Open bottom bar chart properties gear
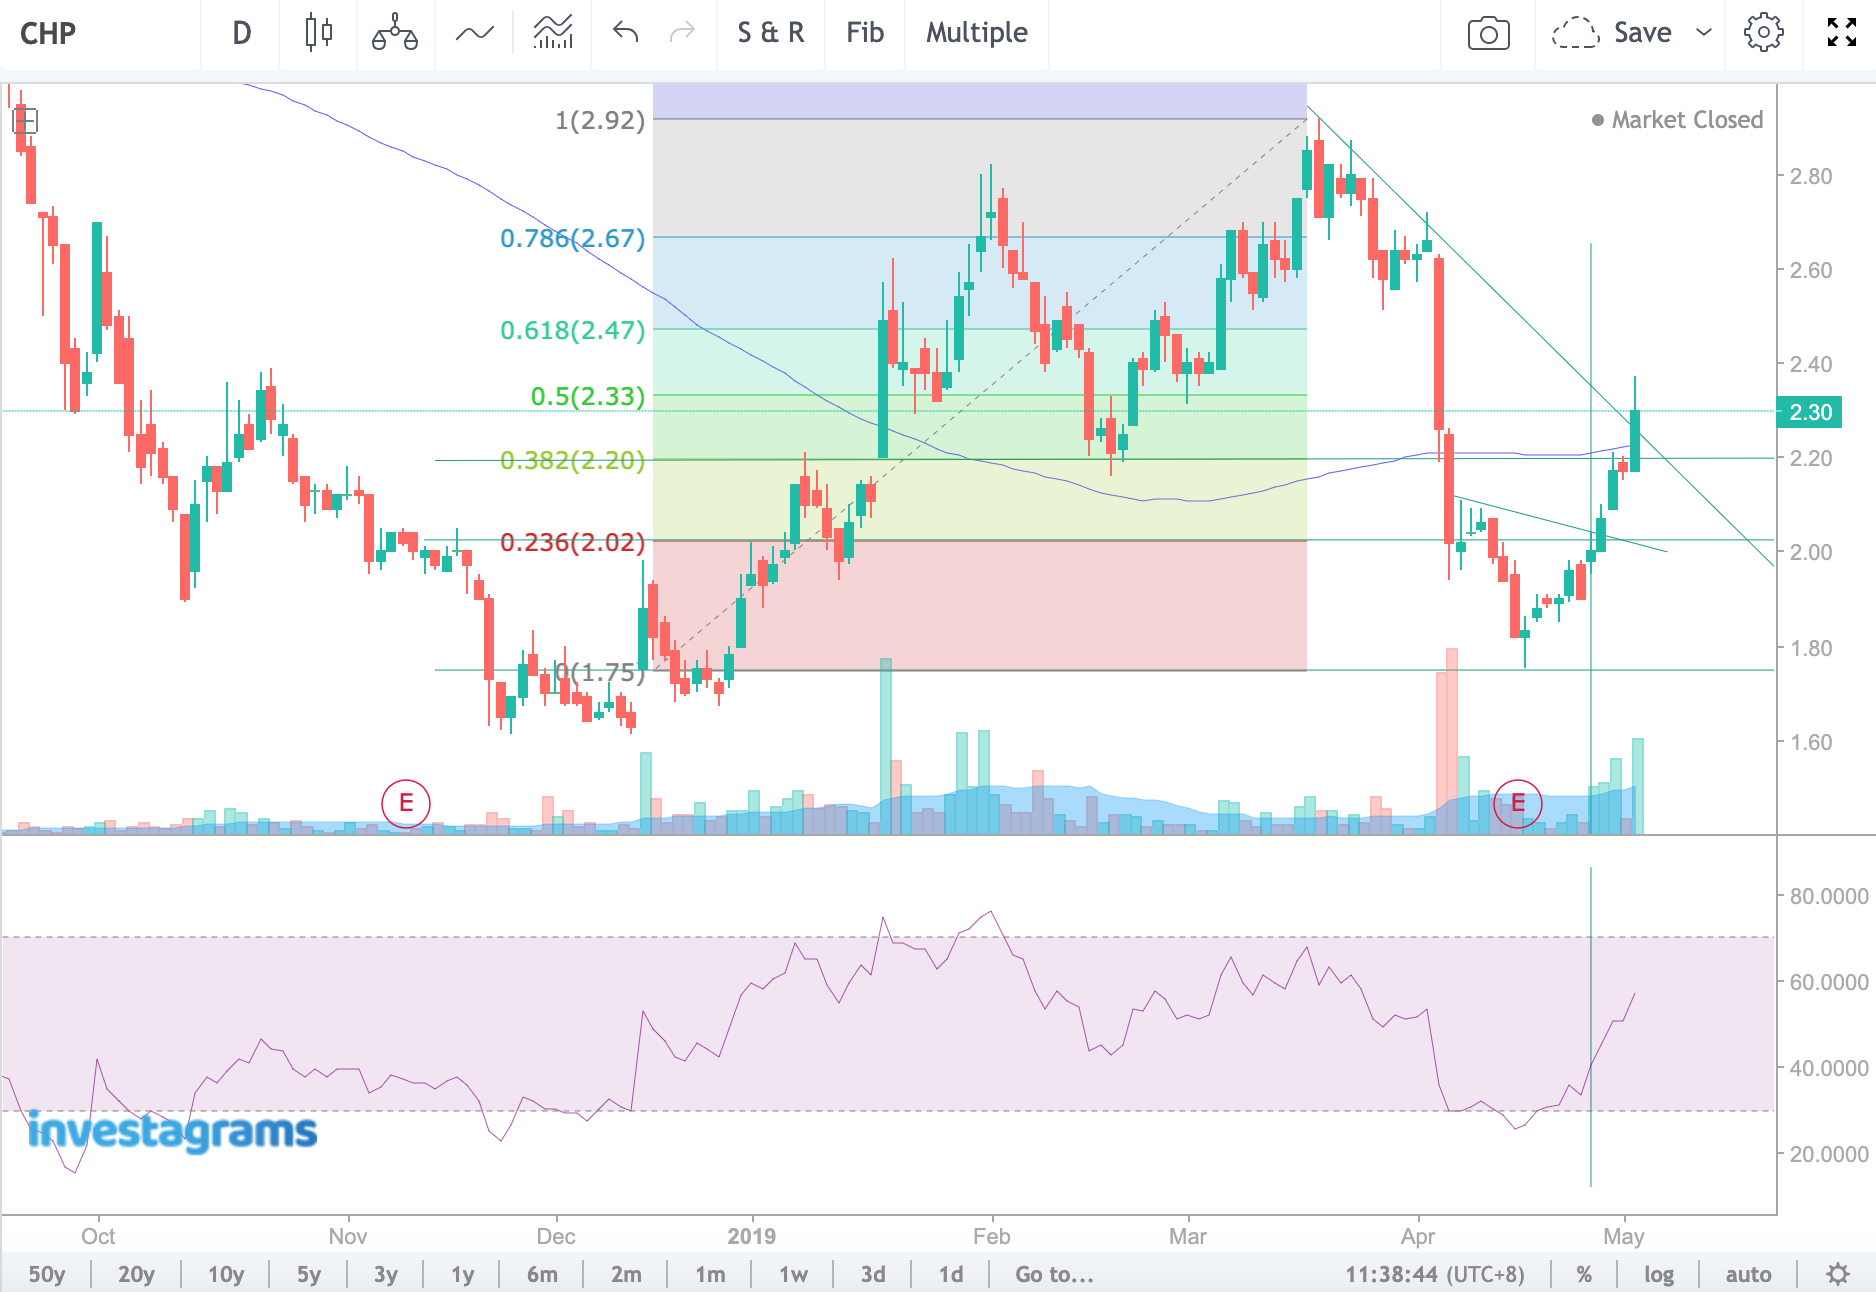The width and height of the screenshot is (1876, 1292). [x=1838, y=1274]
